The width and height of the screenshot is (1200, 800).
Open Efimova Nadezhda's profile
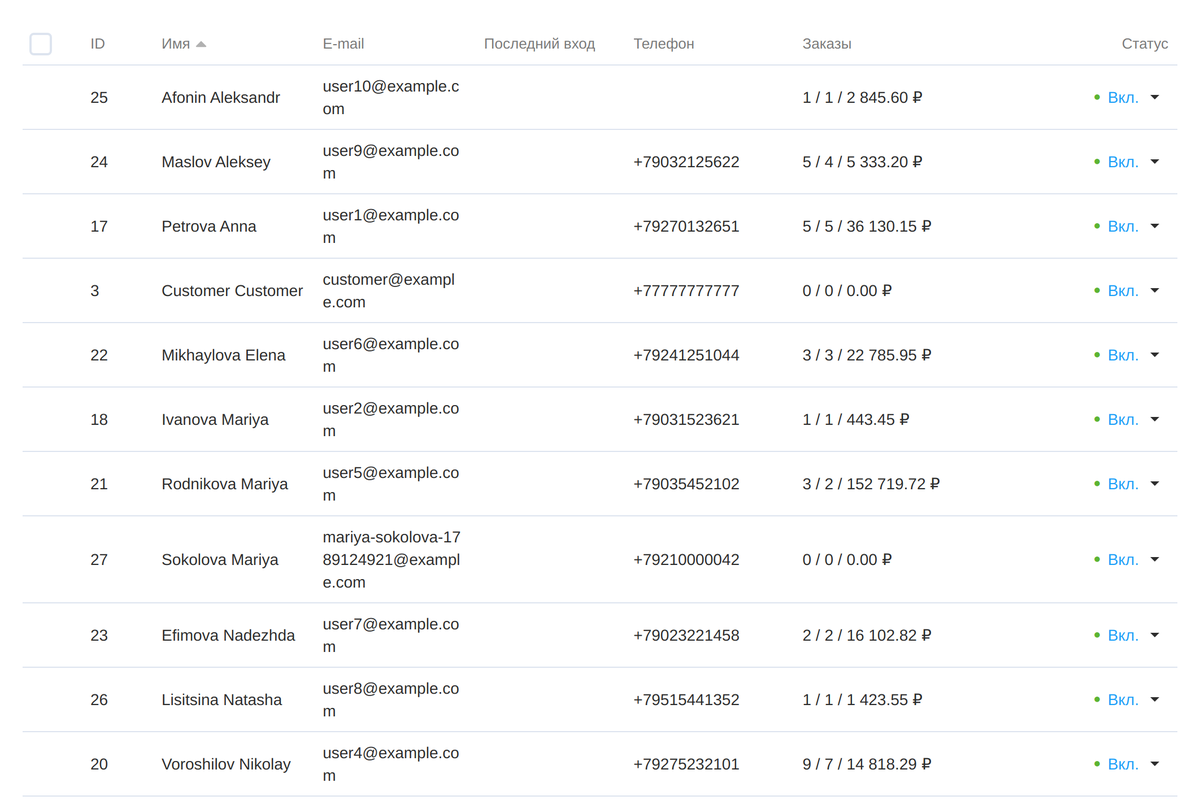(x=228, y=636)
